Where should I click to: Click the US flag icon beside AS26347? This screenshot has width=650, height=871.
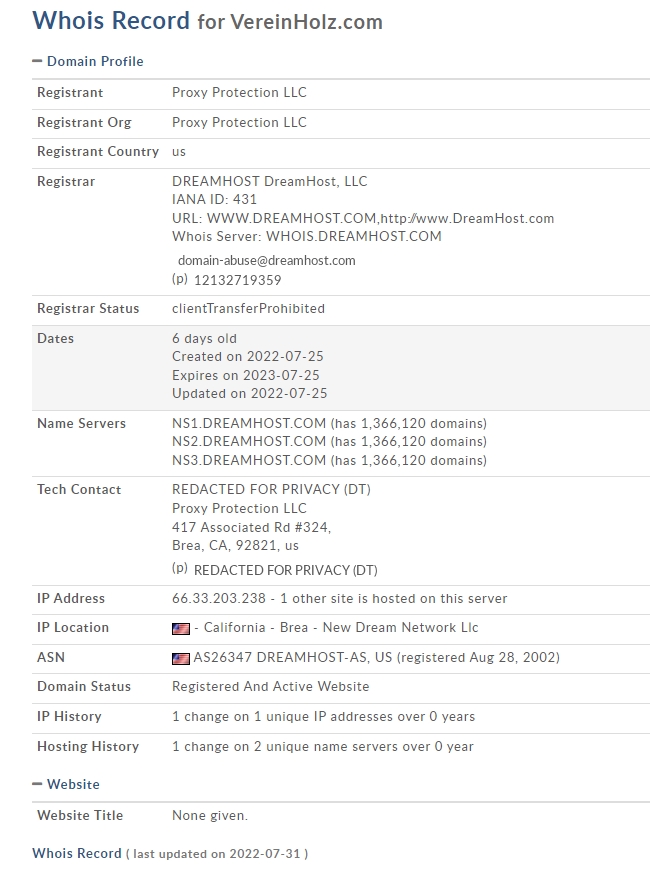pos(181,658)
